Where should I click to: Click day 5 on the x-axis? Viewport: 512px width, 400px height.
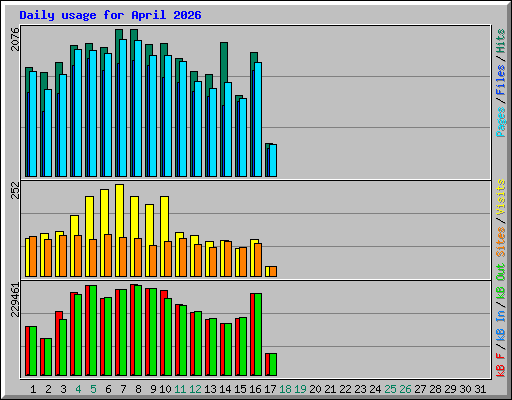point(93,389)
